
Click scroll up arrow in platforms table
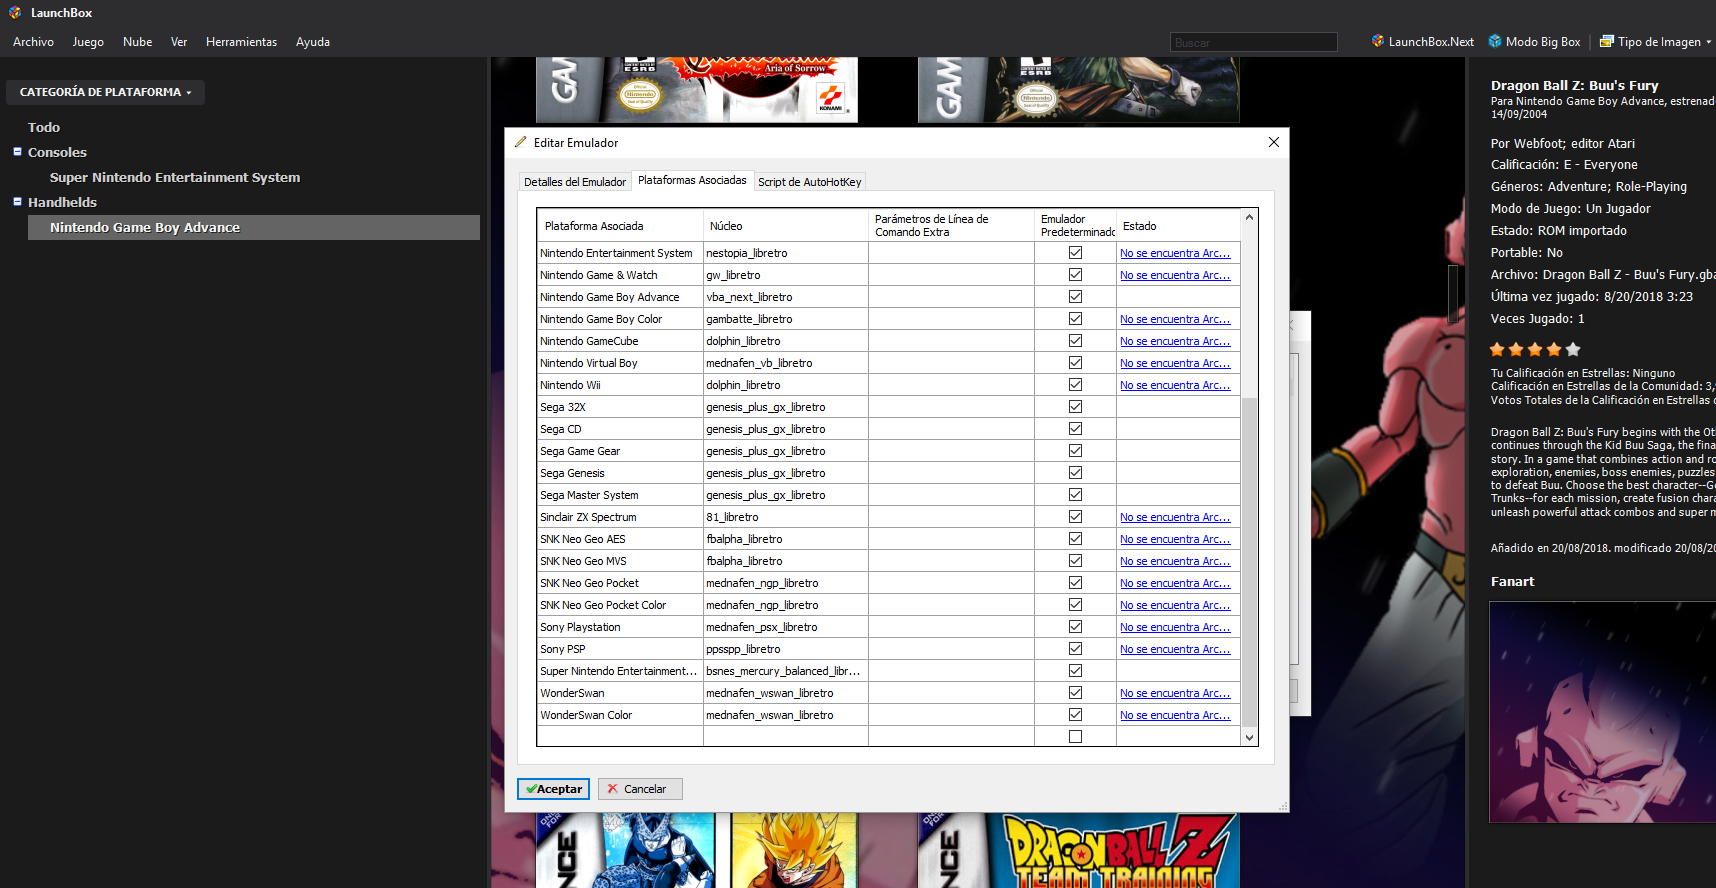[x=1249, y=217]
